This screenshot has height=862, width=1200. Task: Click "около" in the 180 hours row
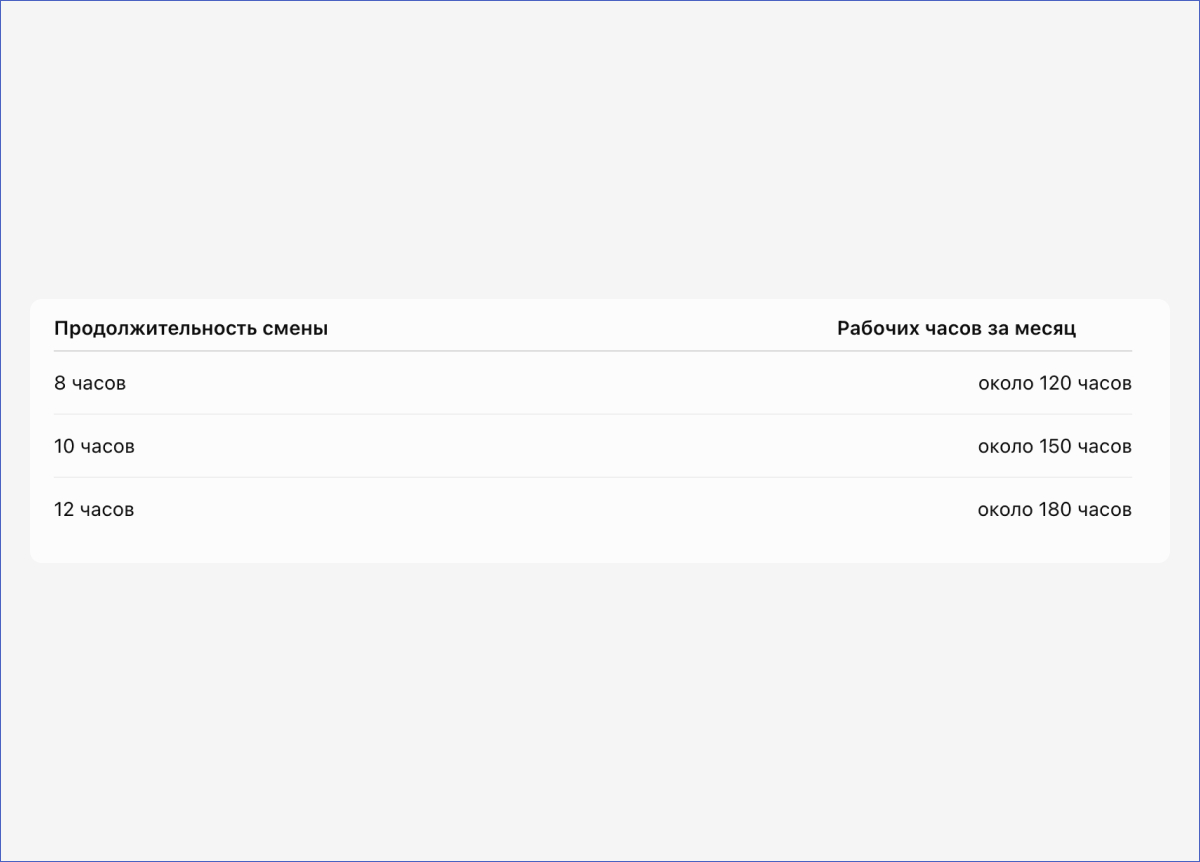(1005, 509)
